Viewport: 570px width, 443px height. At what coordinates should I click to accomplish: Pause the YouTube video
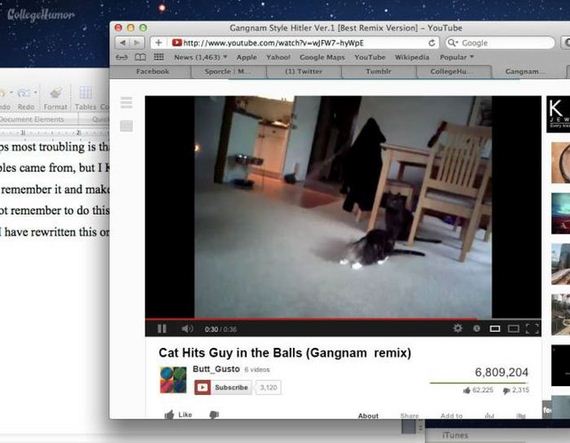[x=162, y=329]
